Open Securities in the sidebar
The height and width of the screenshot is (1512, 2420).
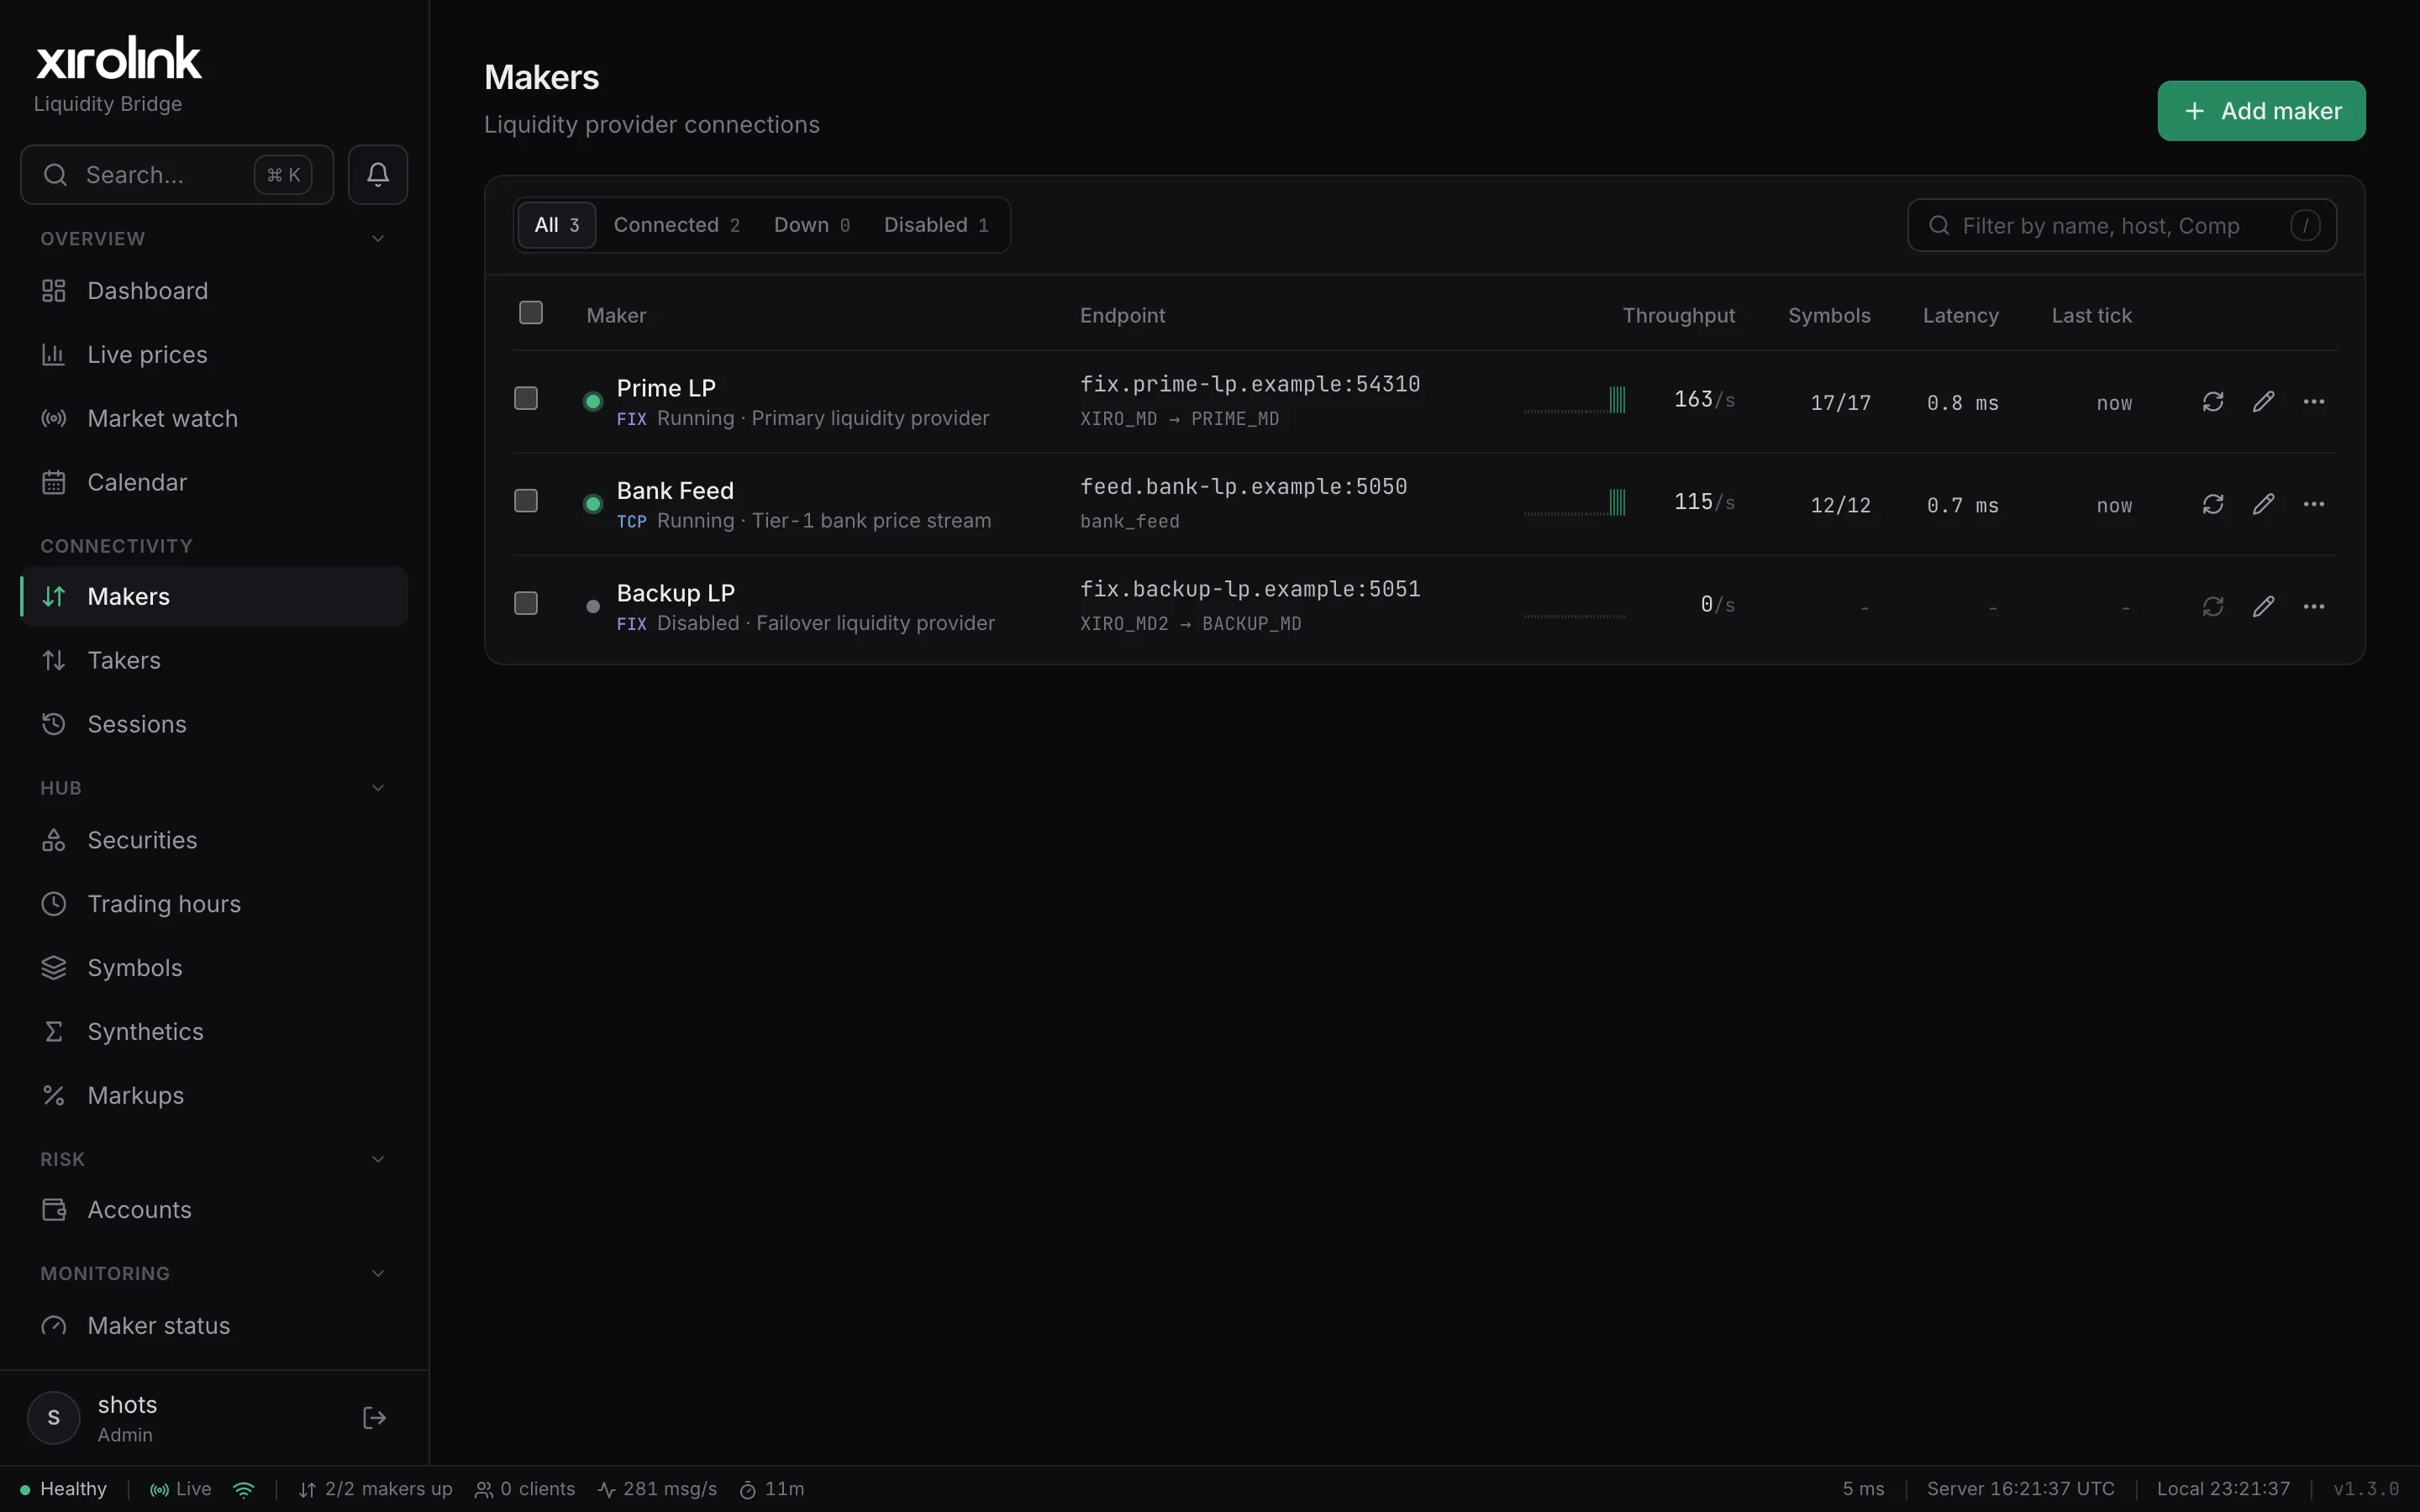(x=214, y=840)
